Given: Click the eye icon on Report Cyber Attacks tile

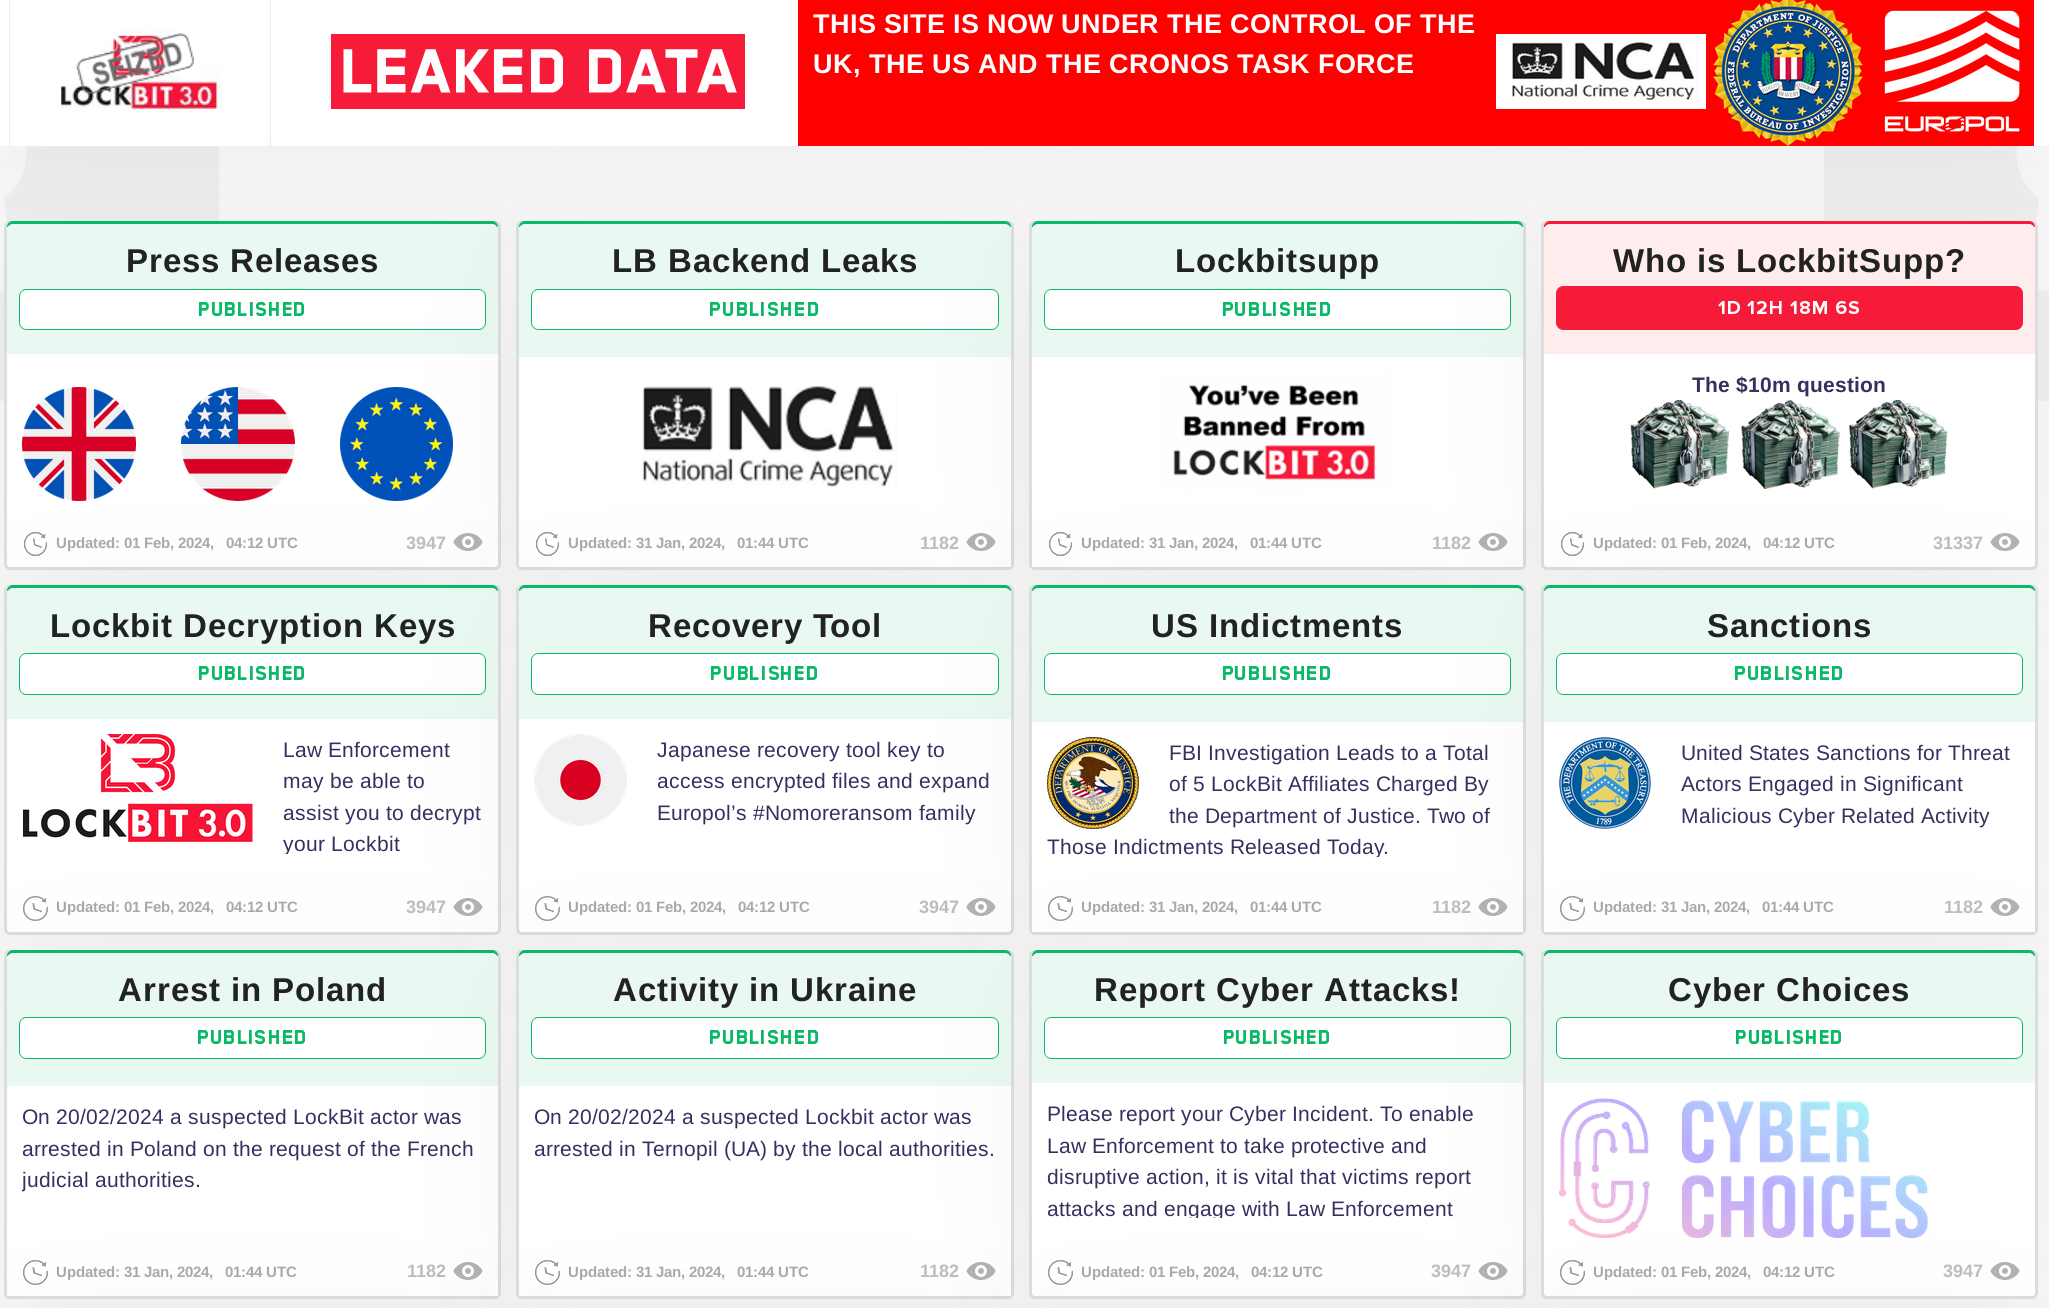Looking at the screenshot, I should tap(1493, 1271).
